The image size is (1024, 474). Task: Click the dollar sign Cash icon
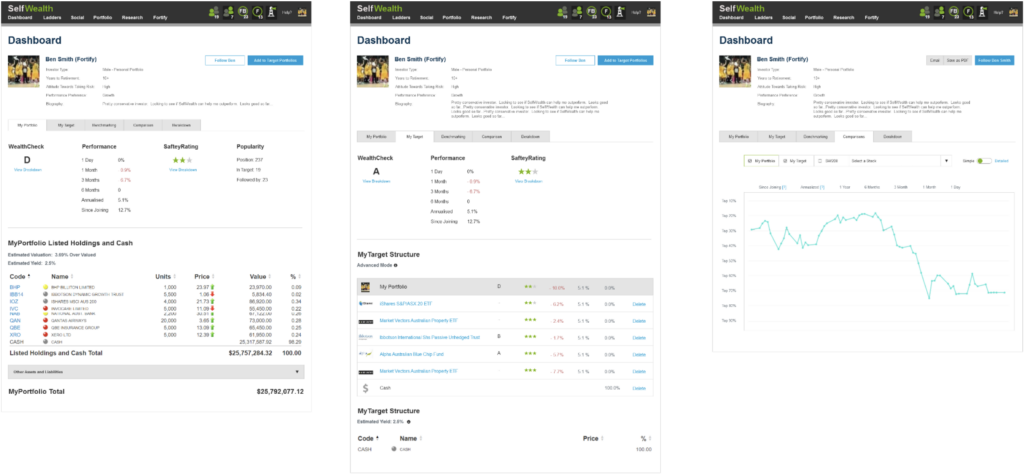click(x=367, y=386)
